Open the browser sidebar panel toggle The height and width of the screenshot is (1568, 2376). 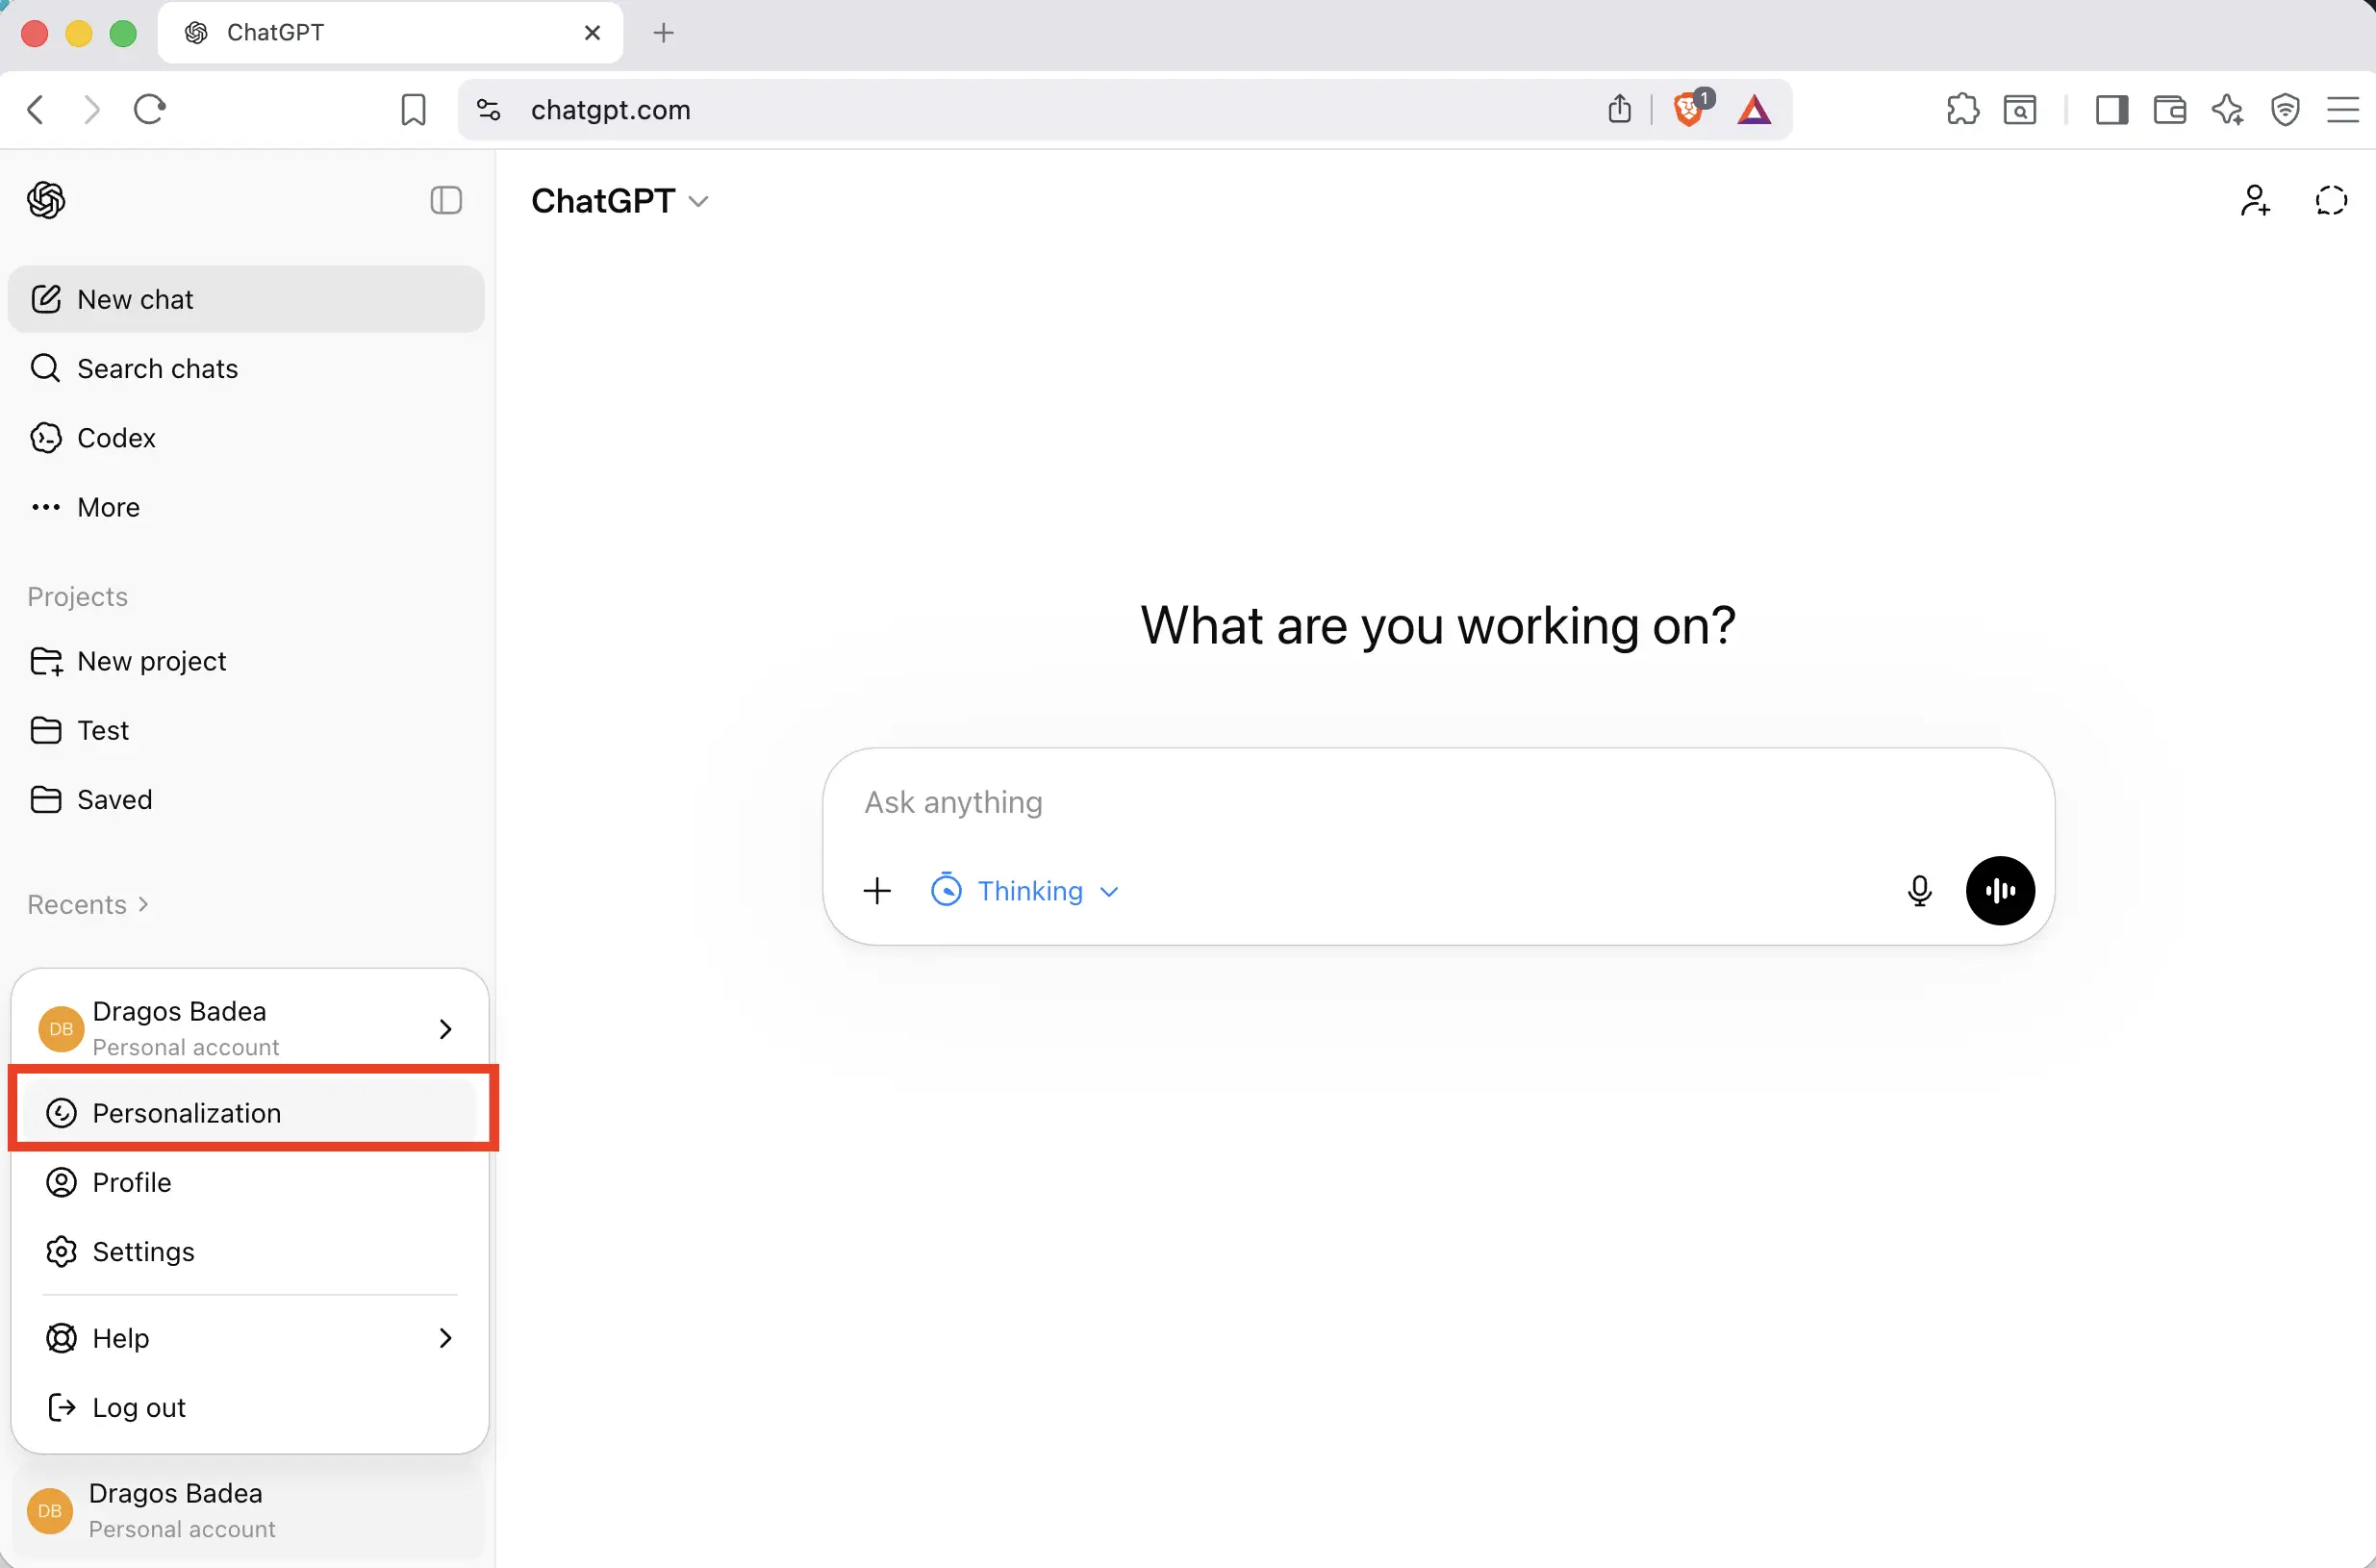pos(2111,109)
